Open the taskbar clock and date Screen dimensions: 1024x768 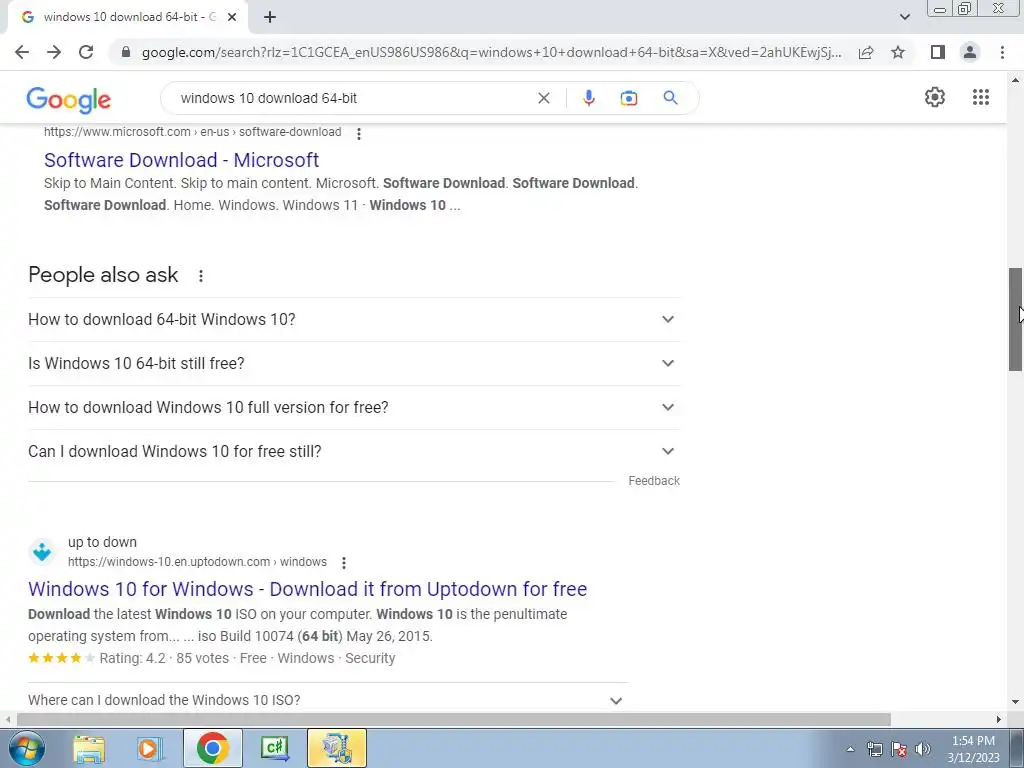tap(973, 749)
